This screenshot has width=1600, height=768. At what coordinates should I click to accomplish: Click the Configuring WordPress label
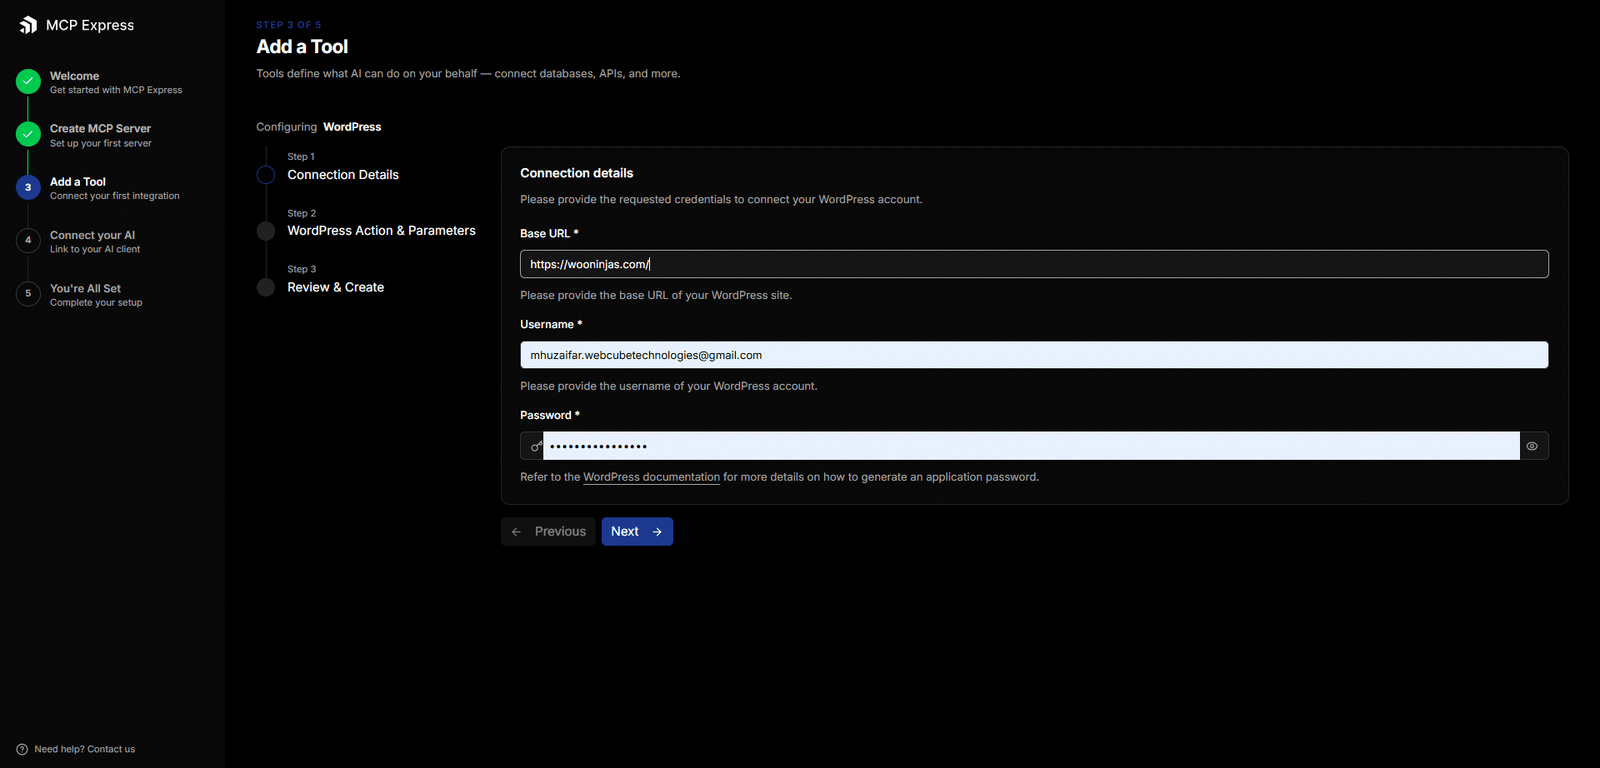click(x=319, y=127)
